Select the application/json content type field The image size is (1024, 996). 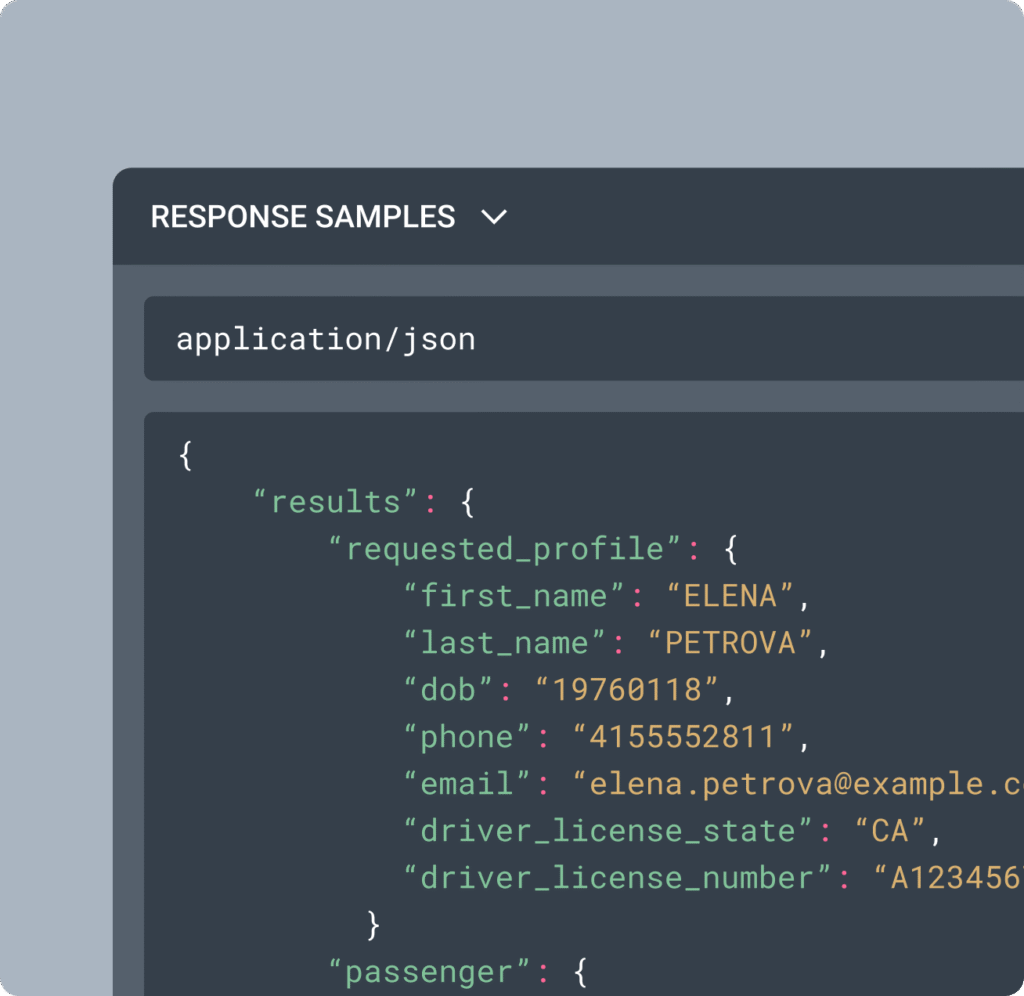[584, 338]
